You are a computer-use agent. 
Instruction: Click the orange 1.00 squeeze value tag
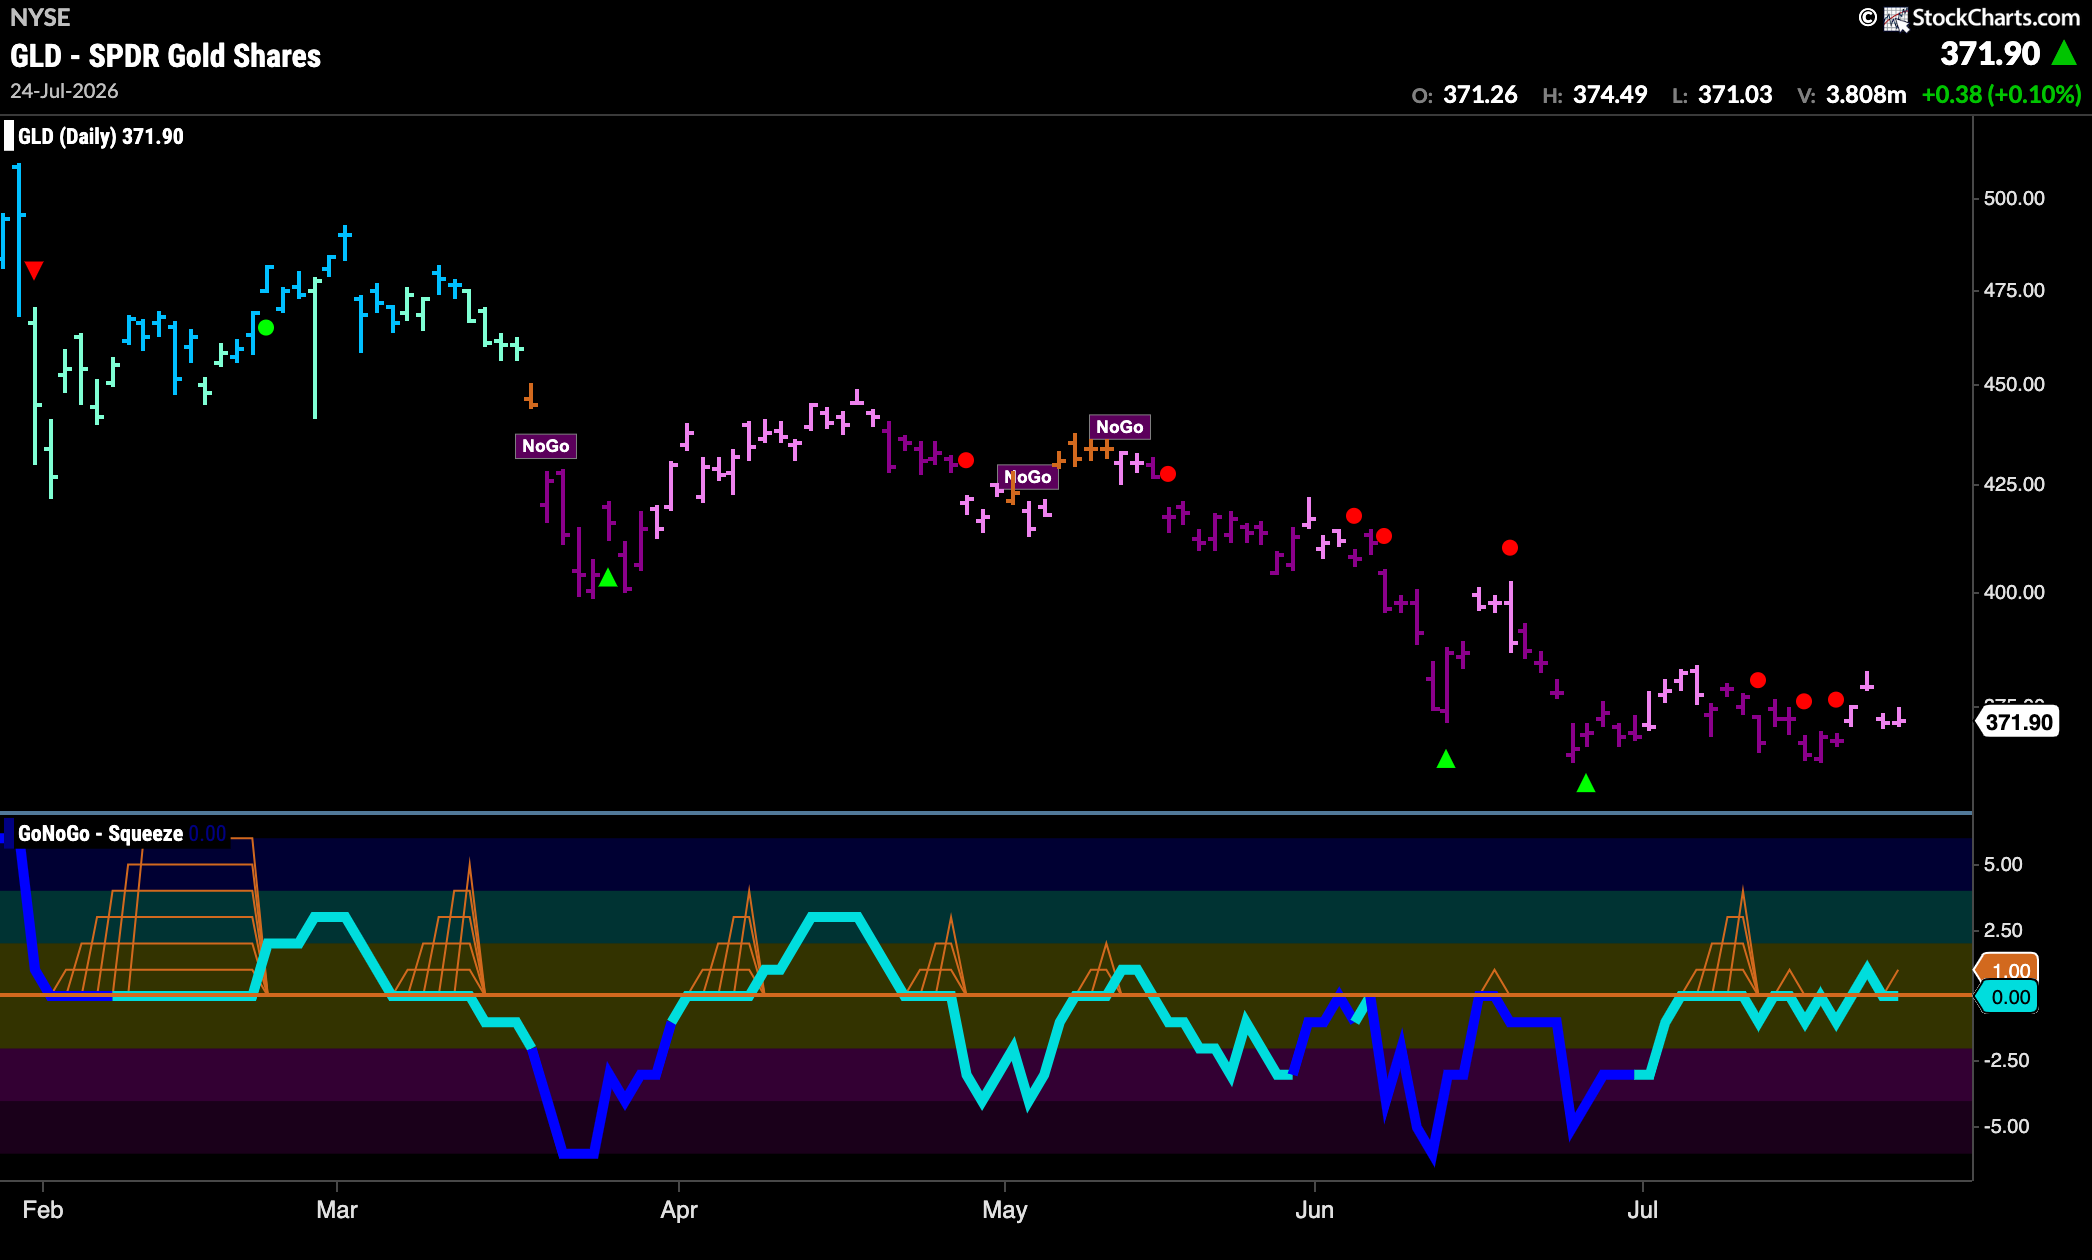2008,970
